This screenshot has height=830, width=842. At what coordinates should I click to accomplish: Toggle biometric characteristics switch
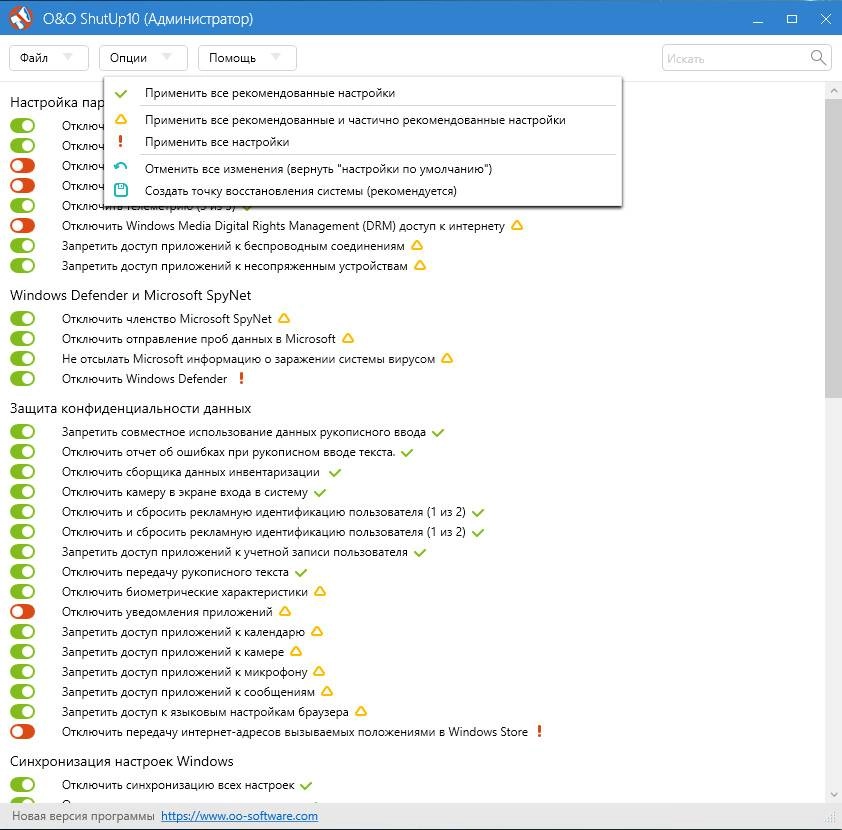(x=23, y=592)
